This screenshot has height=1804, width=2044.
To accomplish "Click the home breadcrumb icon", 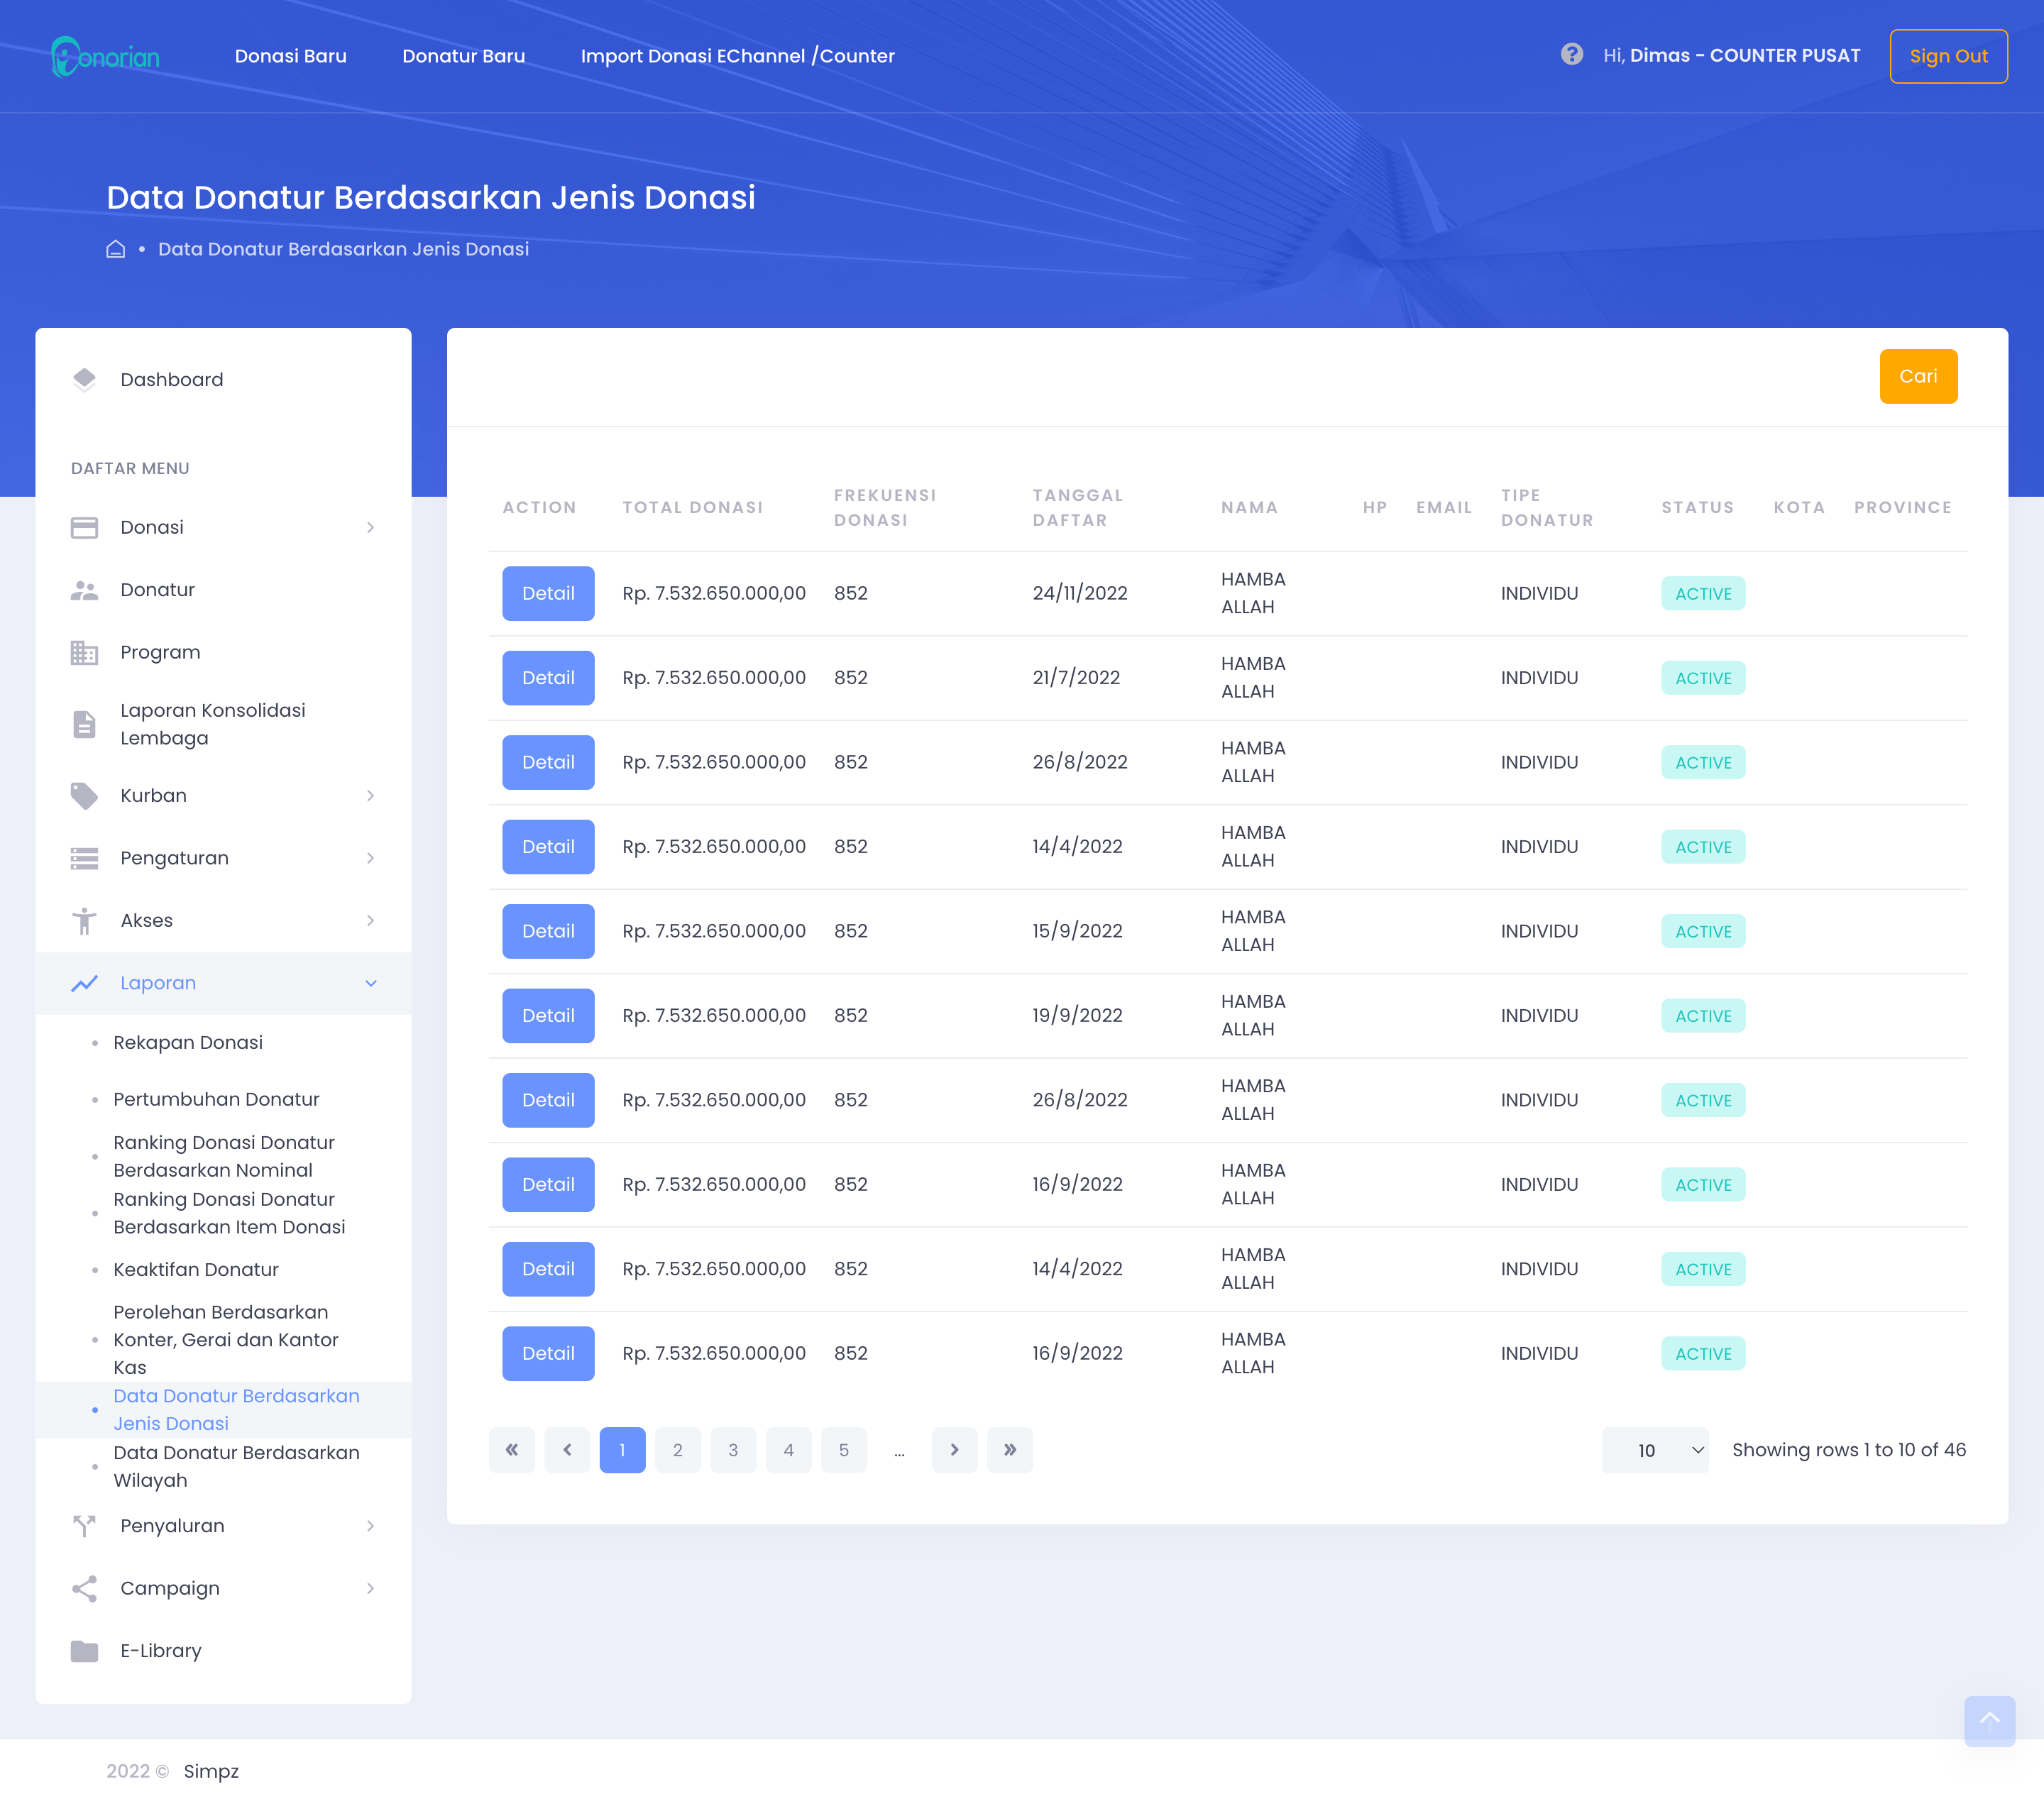I will point(115,249).
